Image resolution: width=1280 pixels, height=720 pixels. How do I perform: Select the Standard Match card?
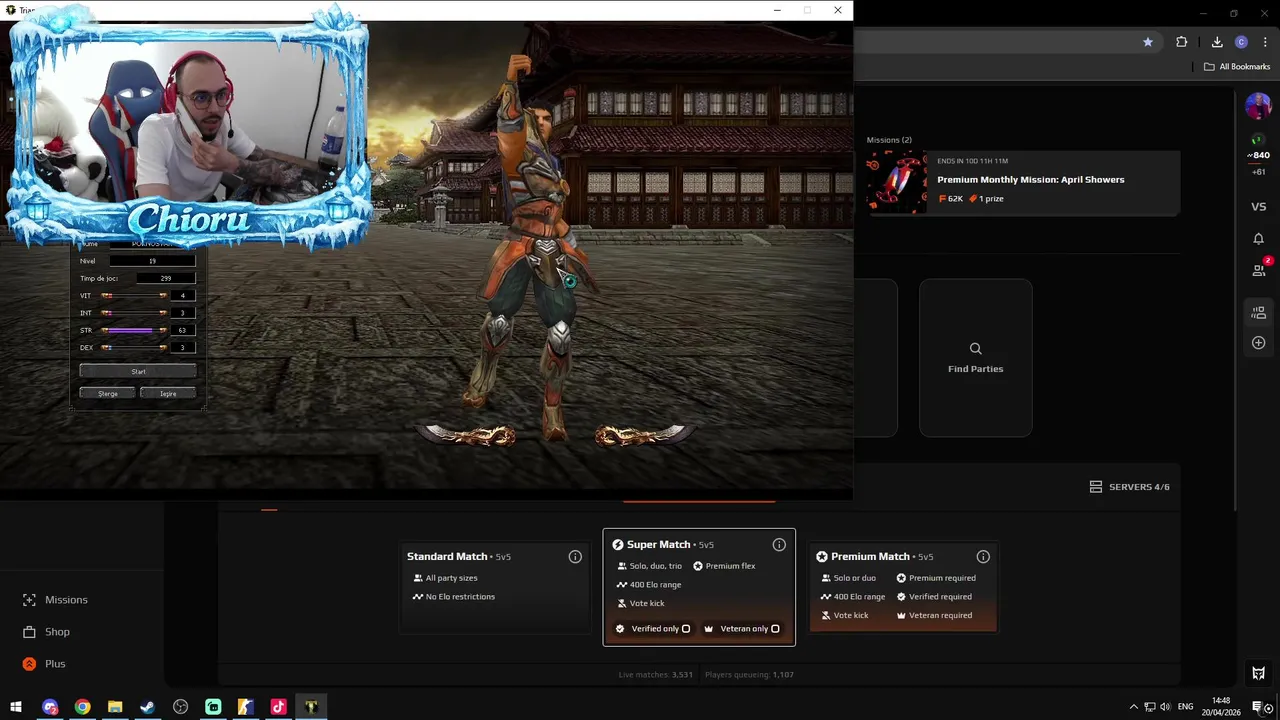pos(496,590)
